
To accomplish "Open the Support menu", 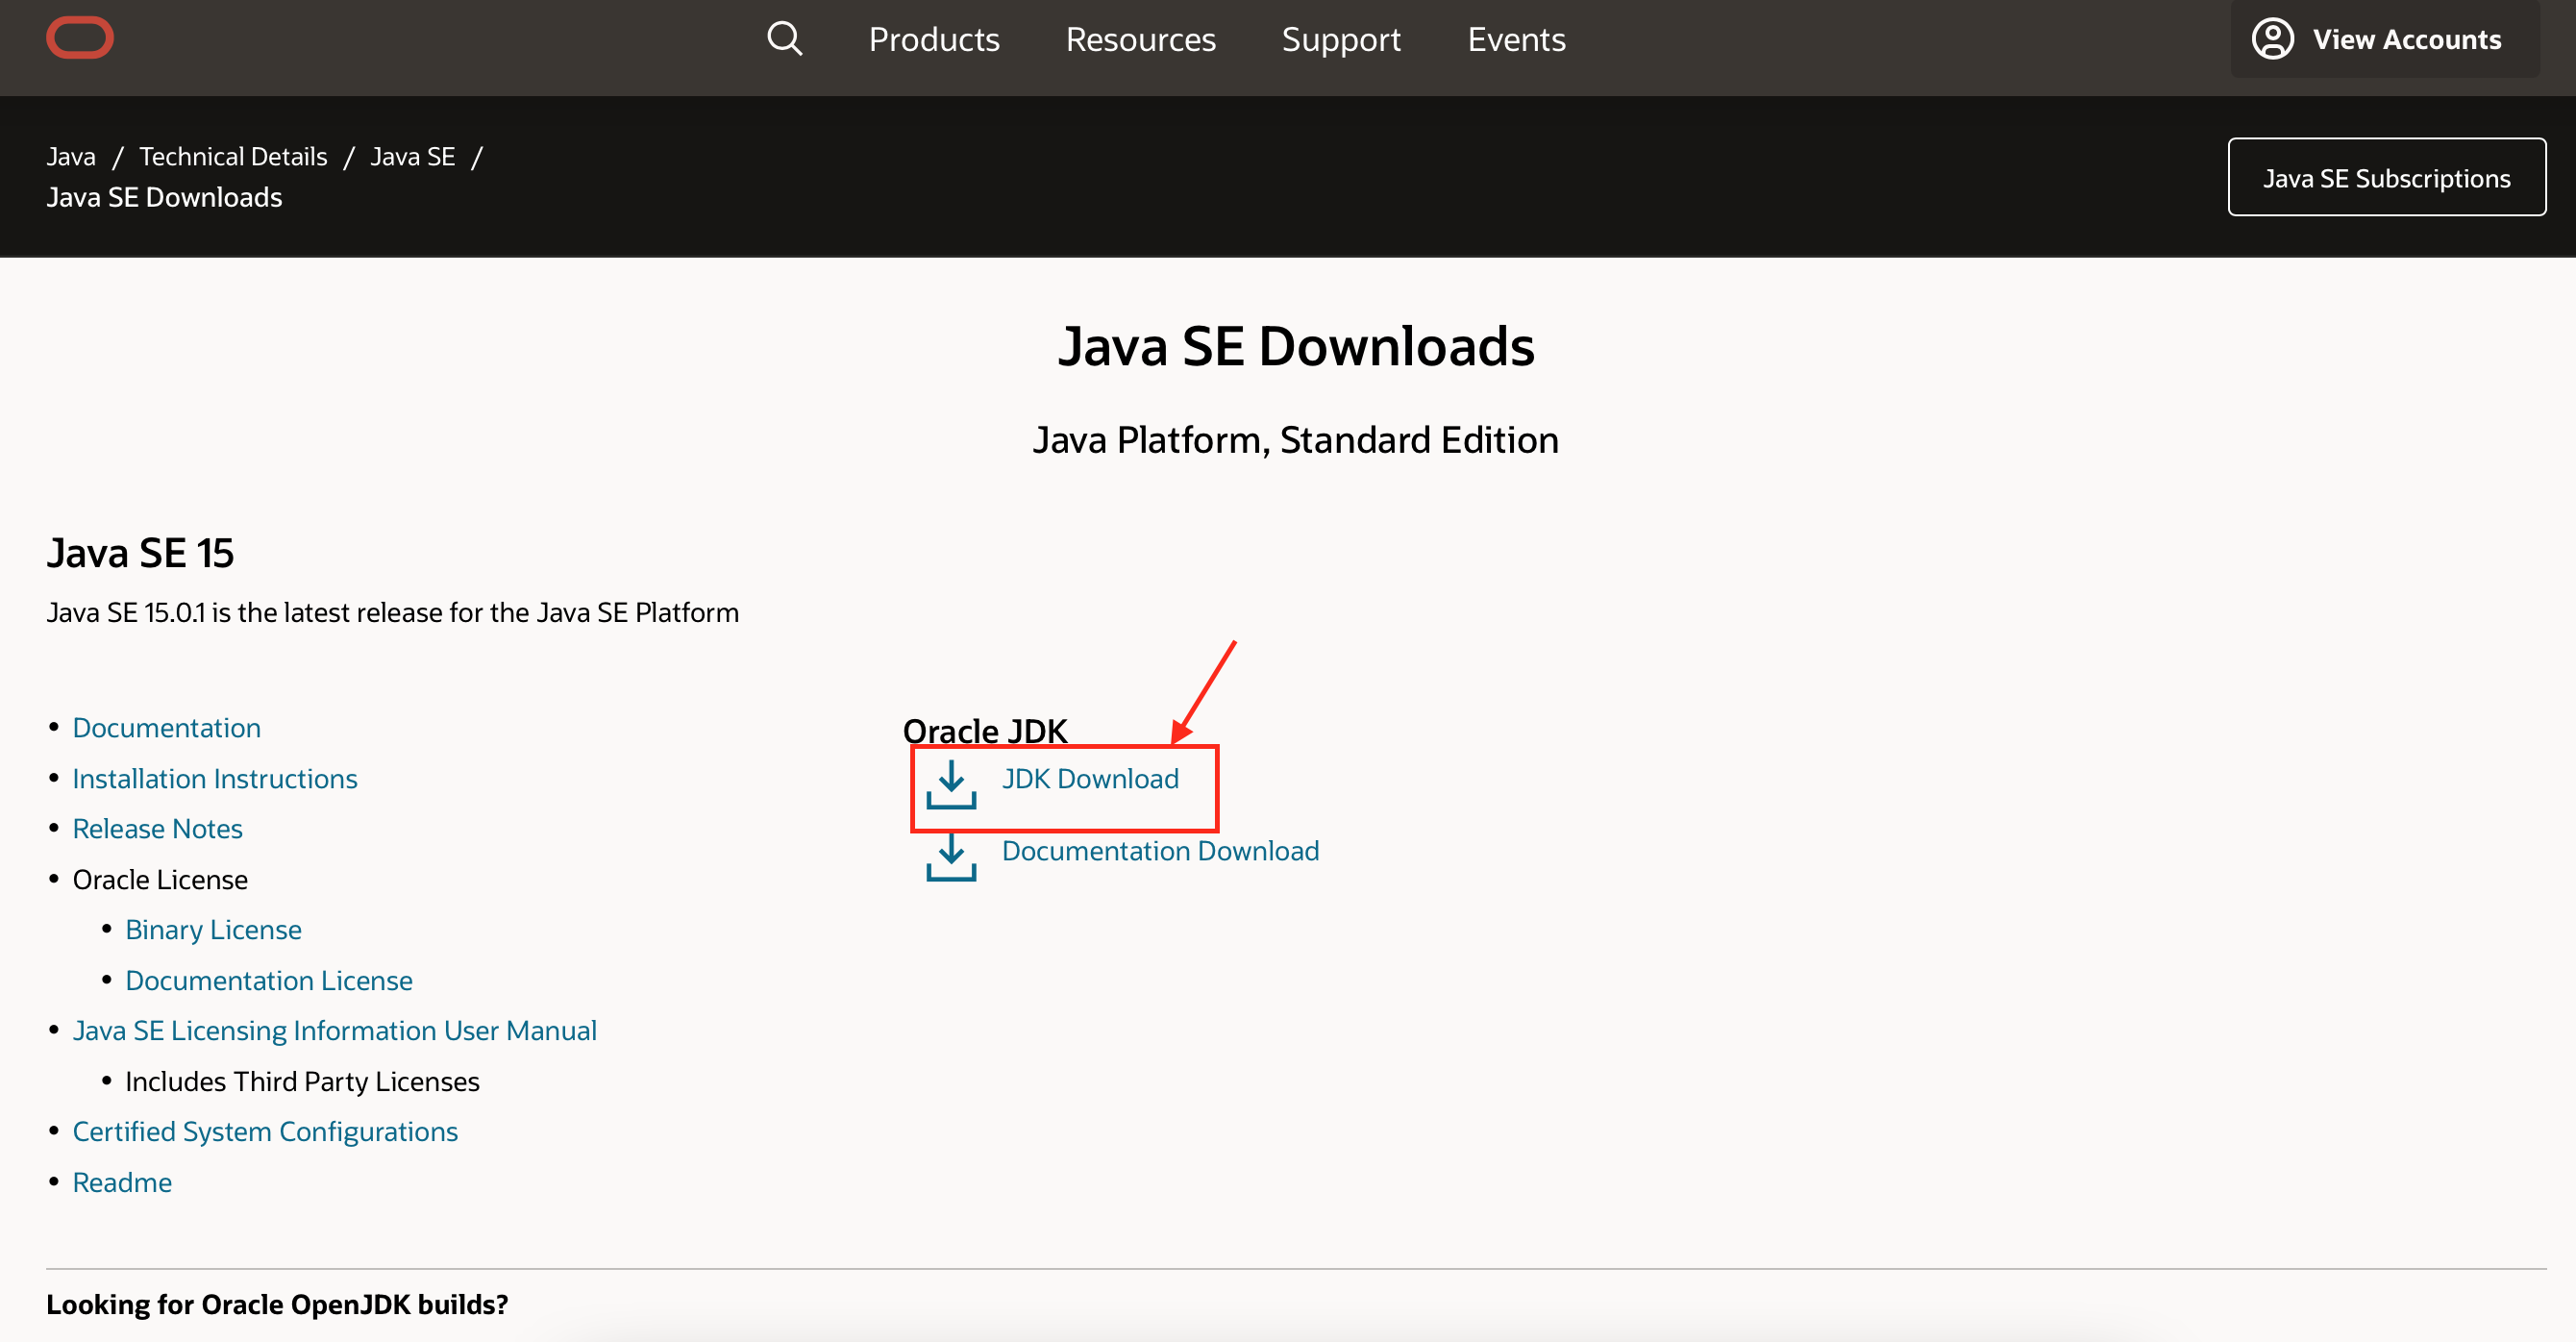I will (x=1341, y=39).
